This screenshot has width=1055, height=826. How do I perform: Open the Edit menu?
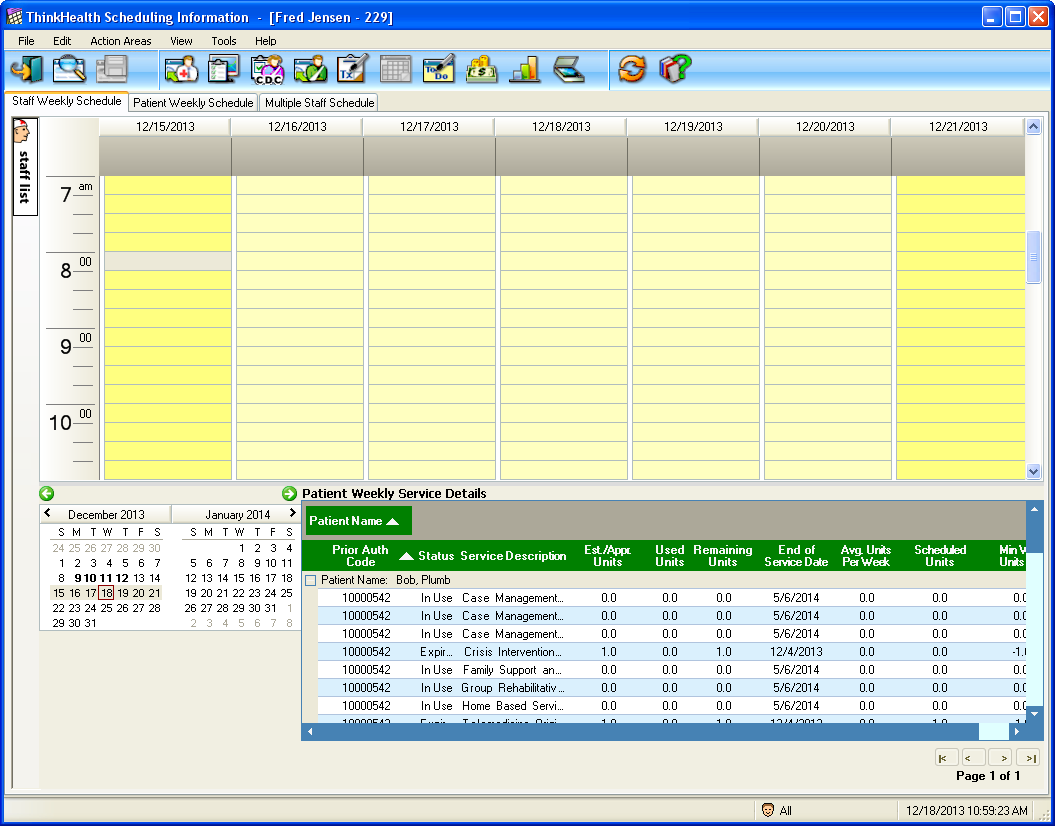(62, 41)
